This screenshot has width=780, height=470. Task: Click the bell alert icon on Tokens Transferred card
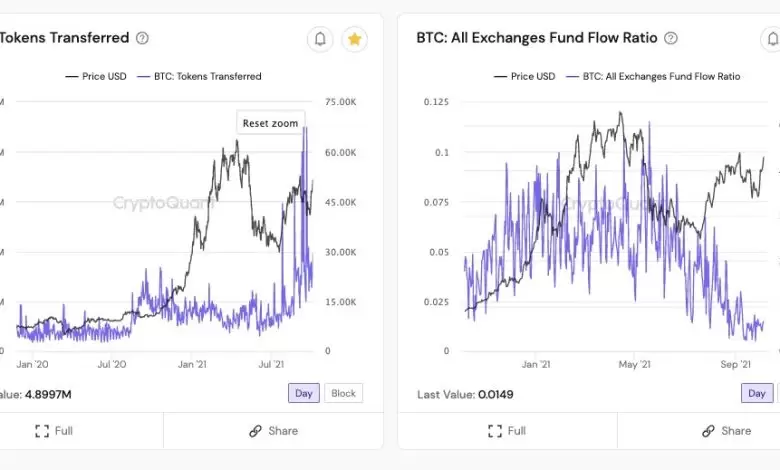point(320,39)
